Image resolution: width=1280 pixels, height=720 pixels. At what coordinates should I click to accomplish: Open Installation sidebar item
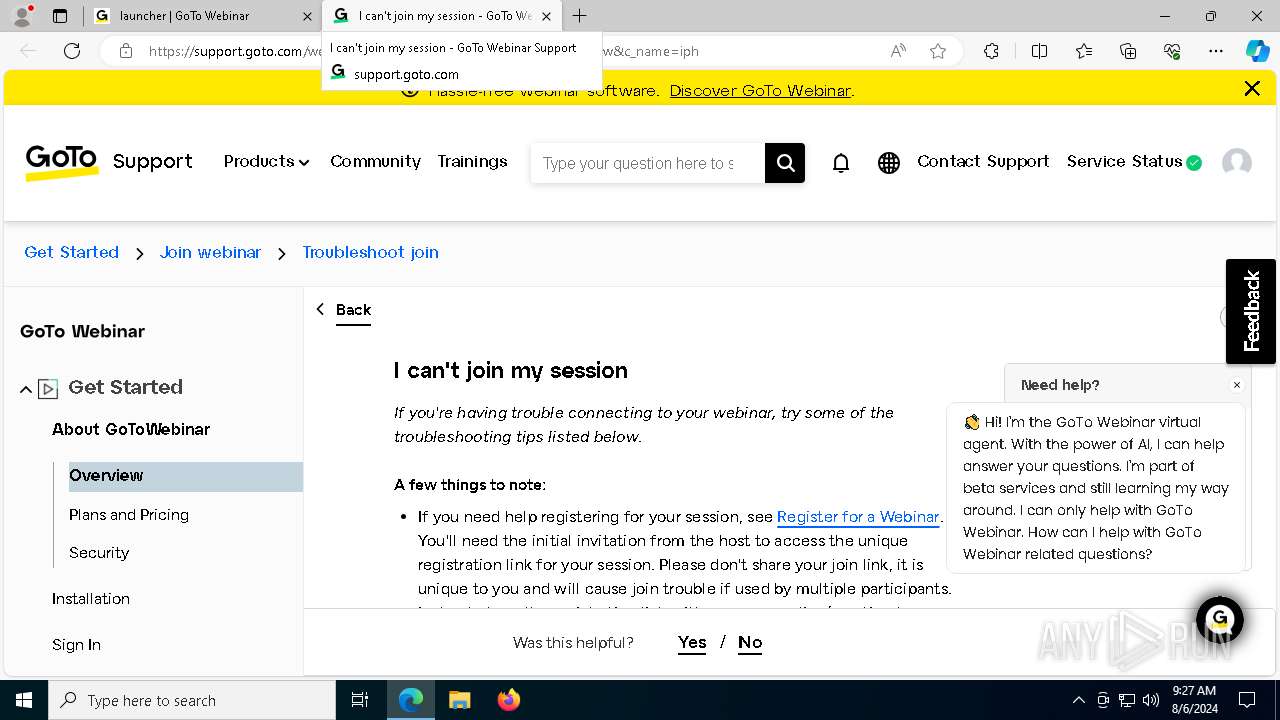[91, 599]
